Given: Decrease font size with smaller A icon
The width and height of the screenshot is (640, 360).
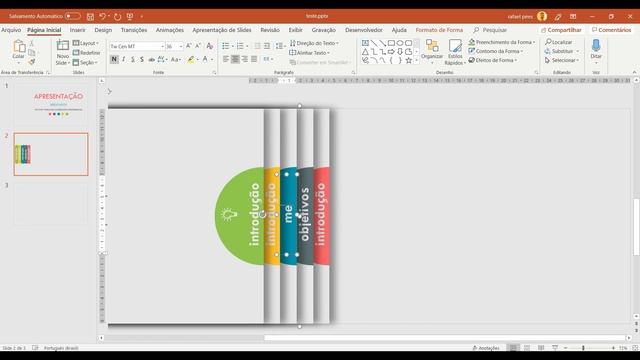Looking at the screenshot, I should point(198,46).
